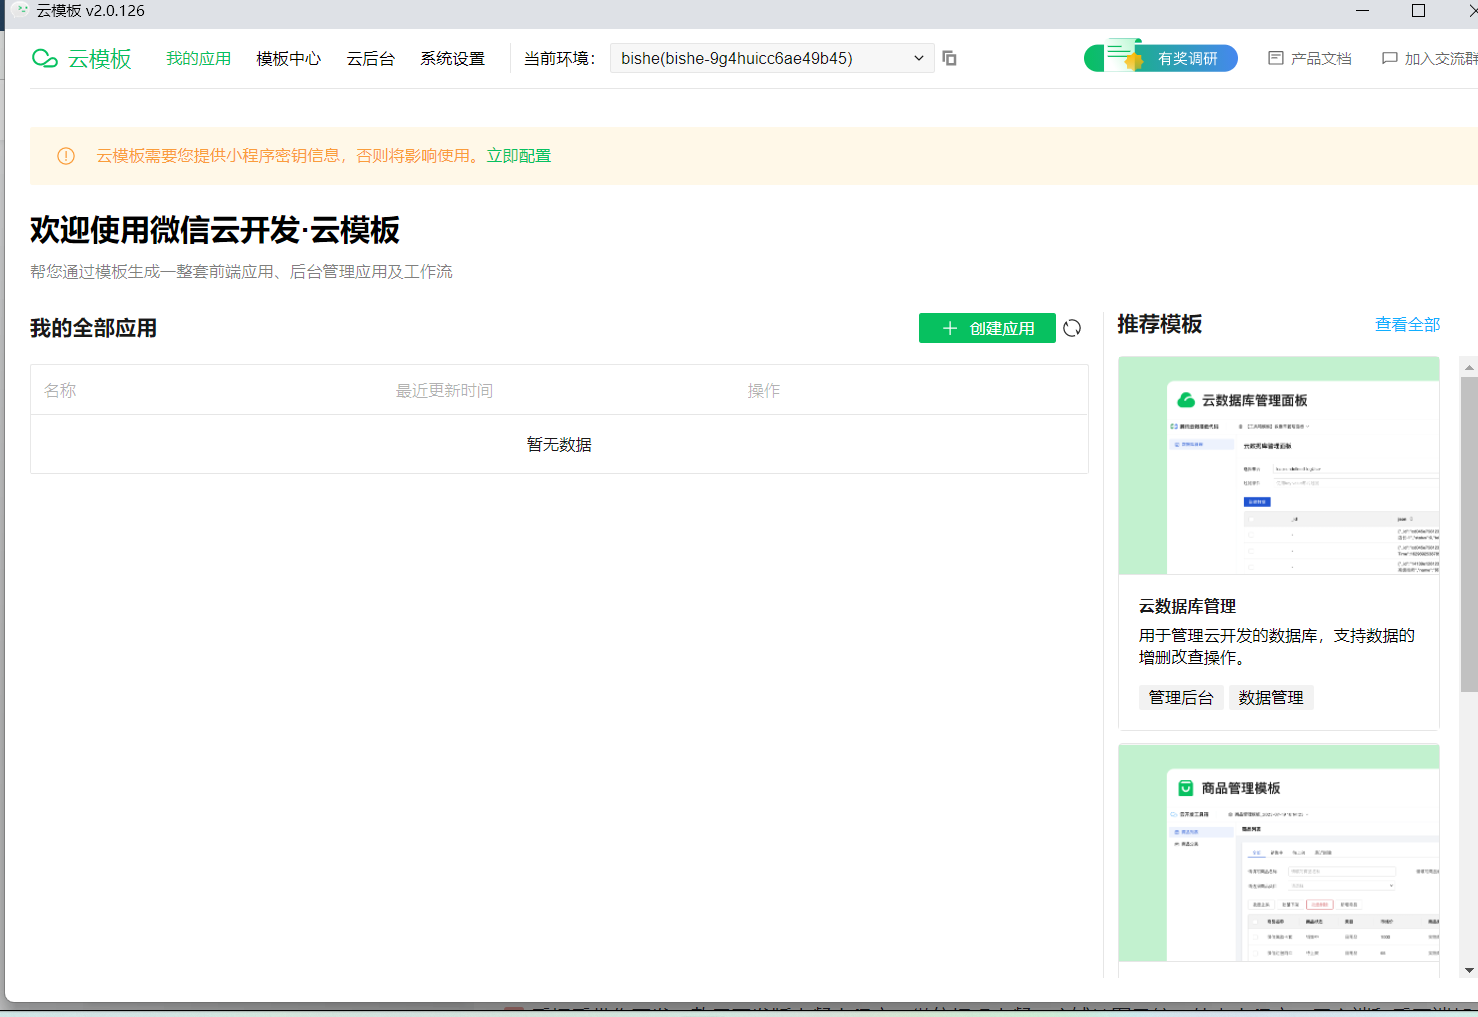Click the 数据管理 tag
Image resolution: width=1478 pixels, height=1017 pixels.
[1271, 698]
